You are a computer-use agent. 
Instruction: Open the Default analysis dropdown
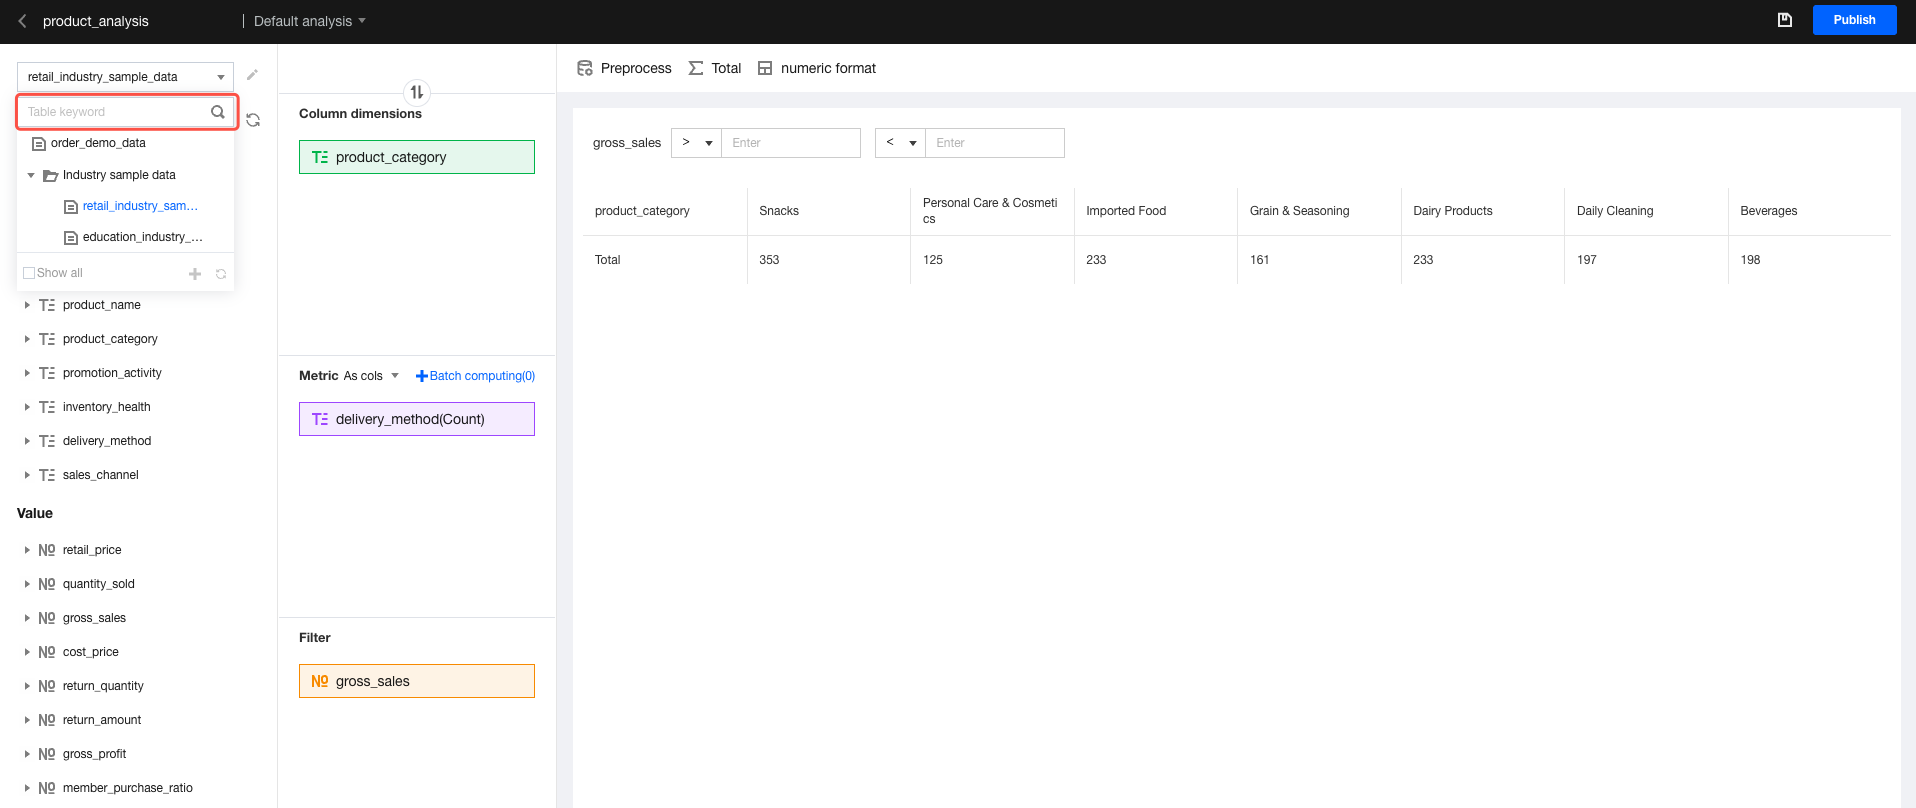point(309,21)
